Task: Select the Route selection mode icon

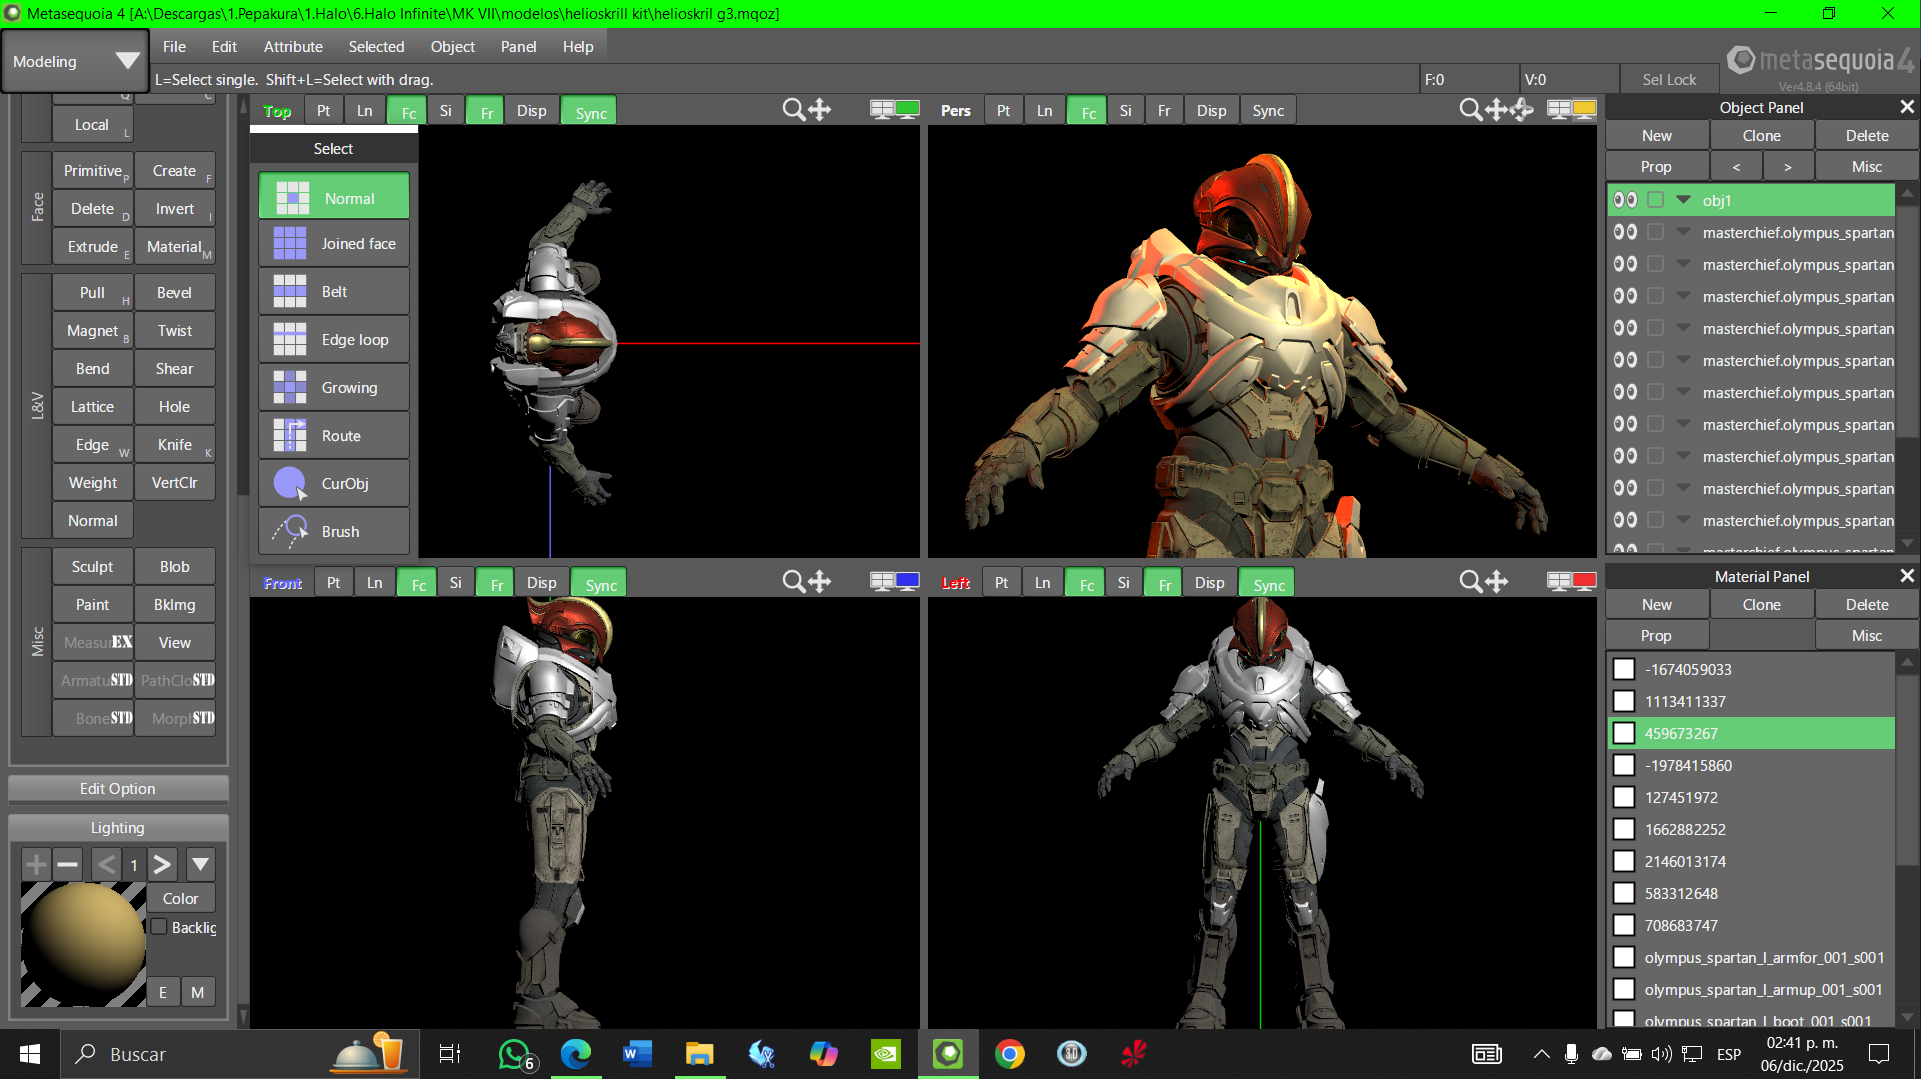Action: (290, 436)
